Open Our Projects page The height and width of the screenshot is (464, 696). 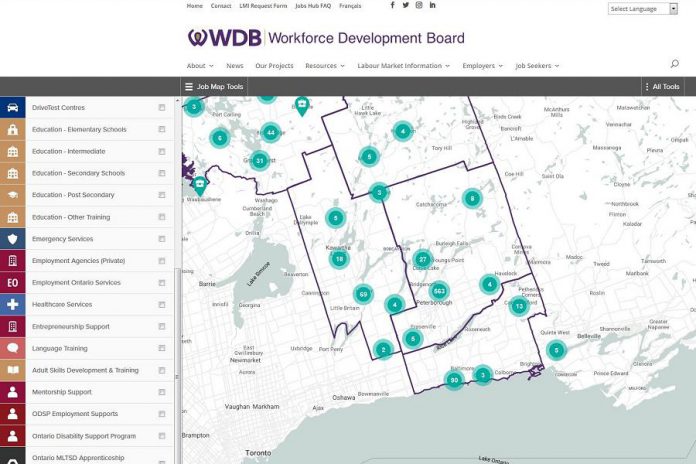pos(274,66)
